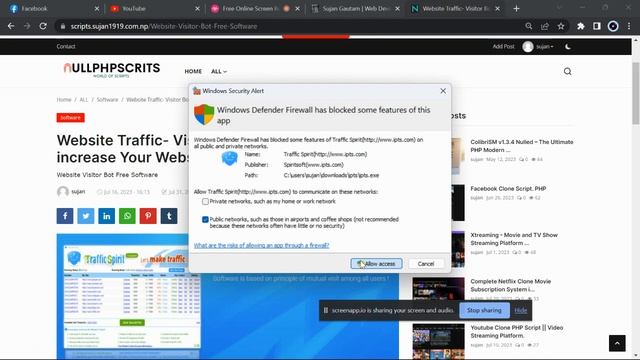This screenshot has width=640, height=360.
Task: Click the Contact link in top bar
Action: (x=66, y=47)
